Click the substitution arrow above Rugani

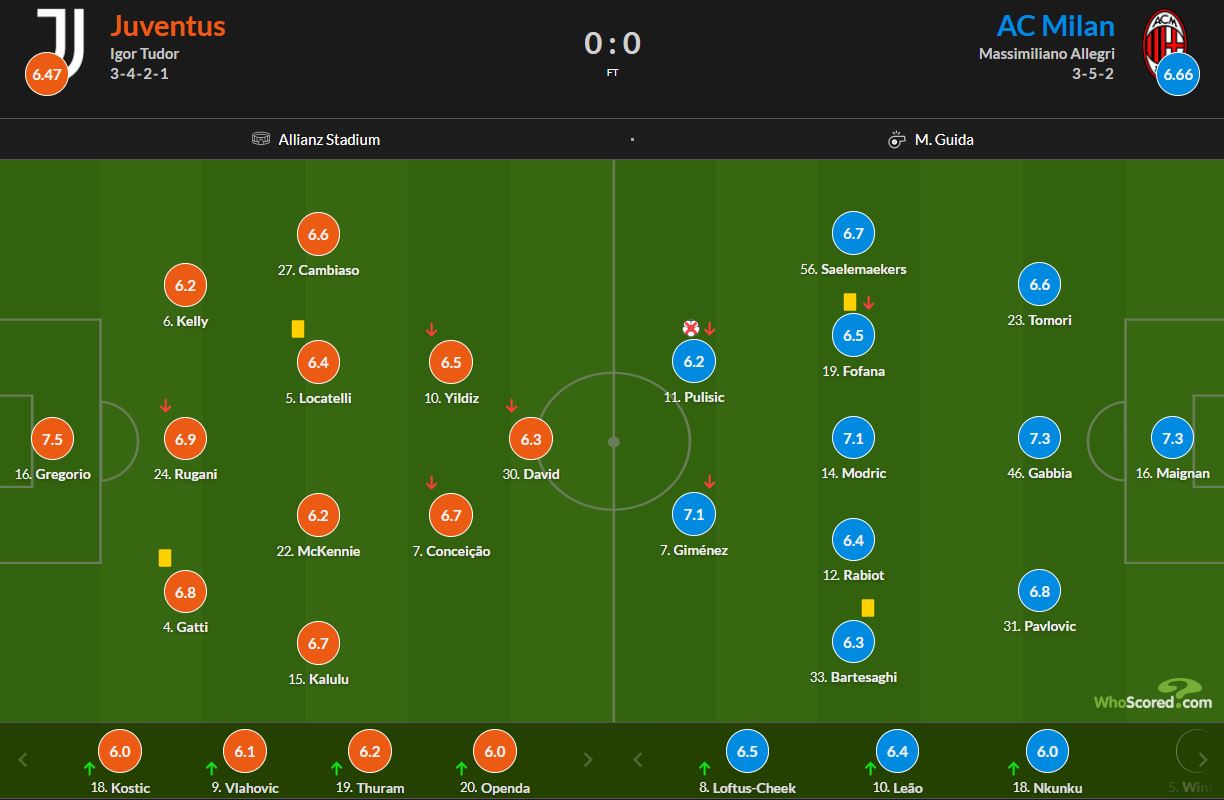click(x=165, y=406)
